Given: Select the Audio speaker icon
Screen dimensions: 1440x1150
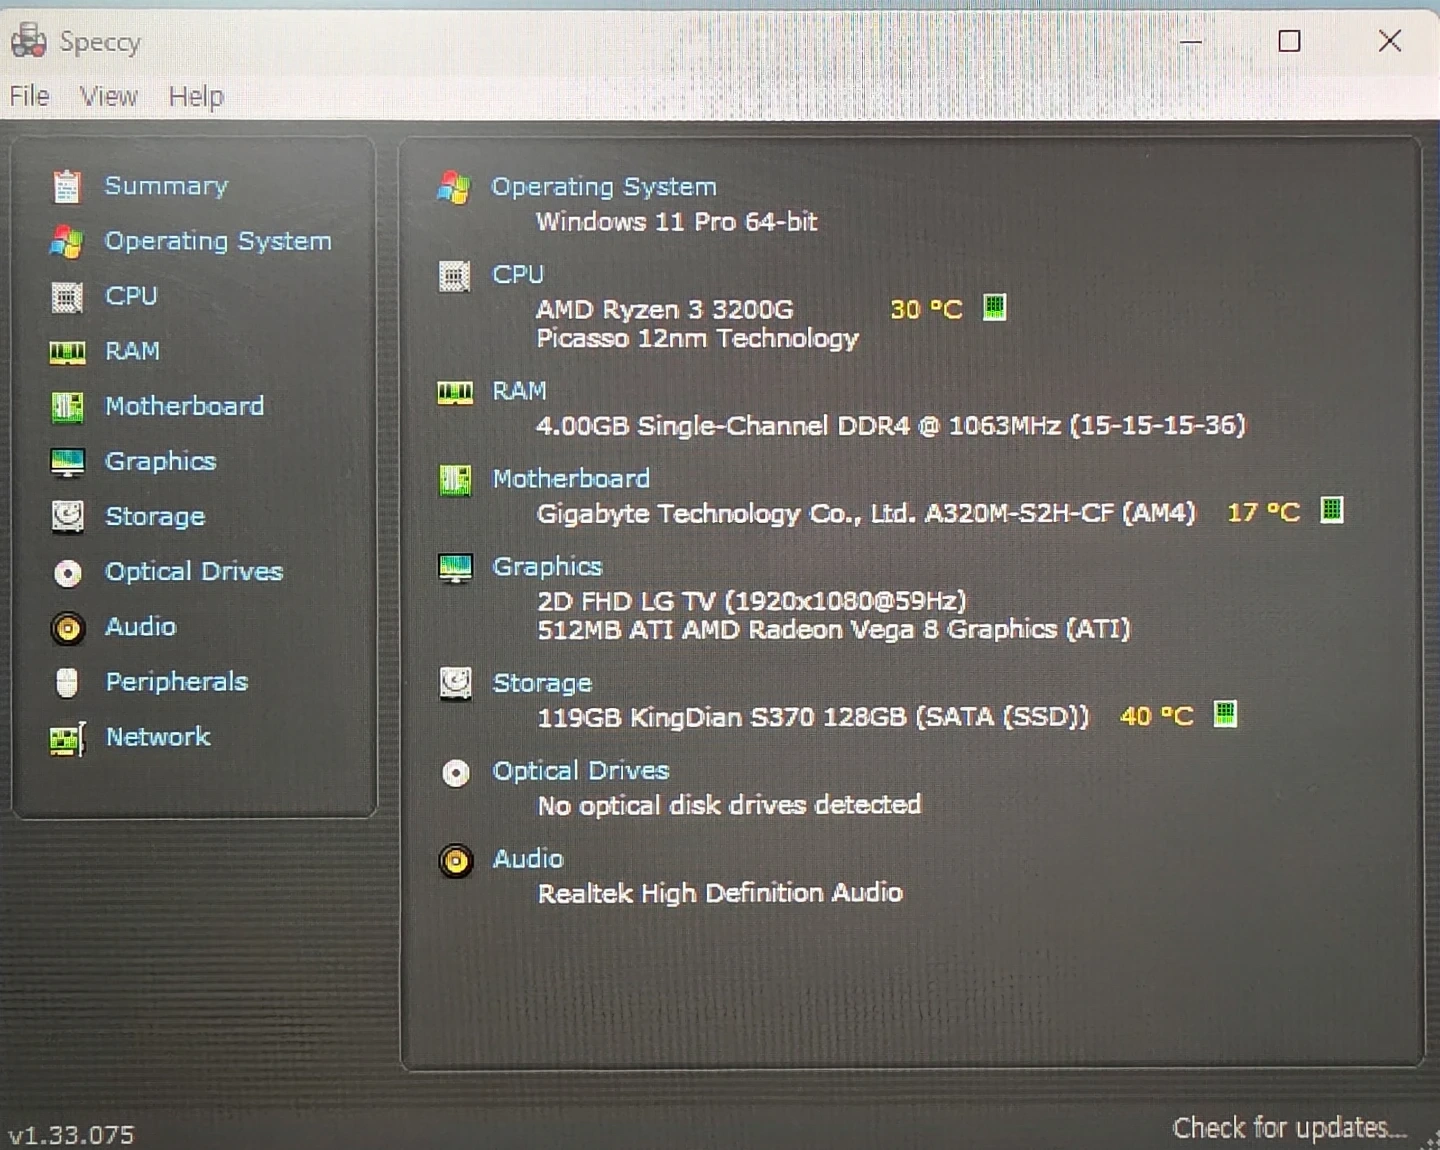Looking at the screenshot, I should (67, 628).
